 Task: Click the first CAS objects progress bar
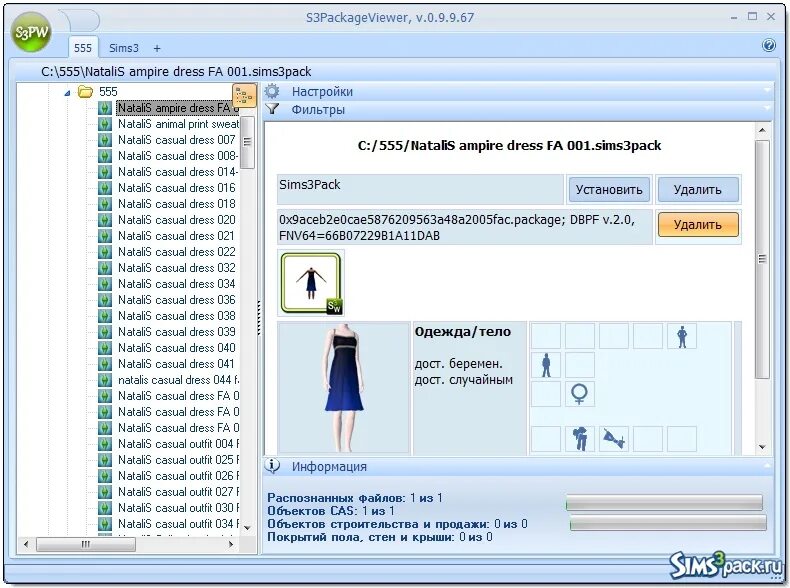[x=664, y=503]
